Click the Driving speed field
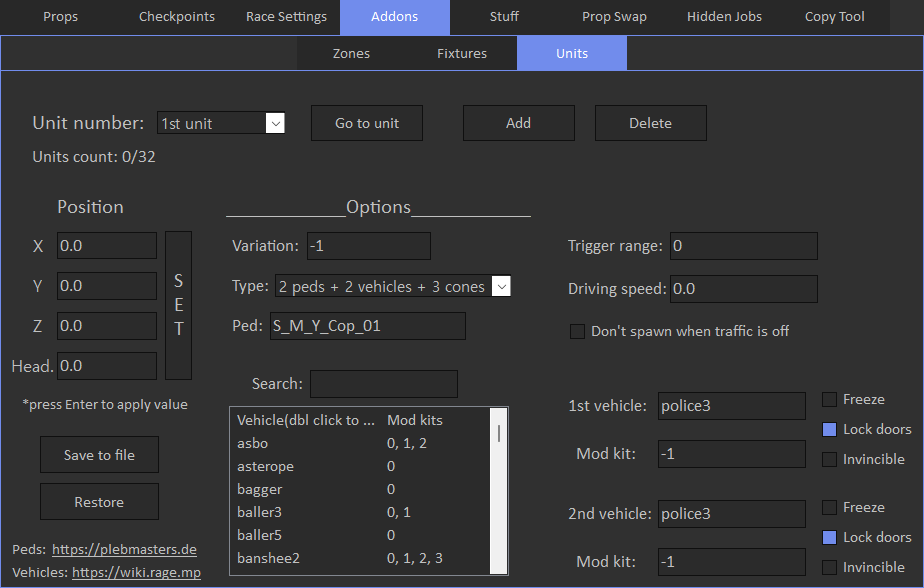924x588 pixels. pos(744,289)
